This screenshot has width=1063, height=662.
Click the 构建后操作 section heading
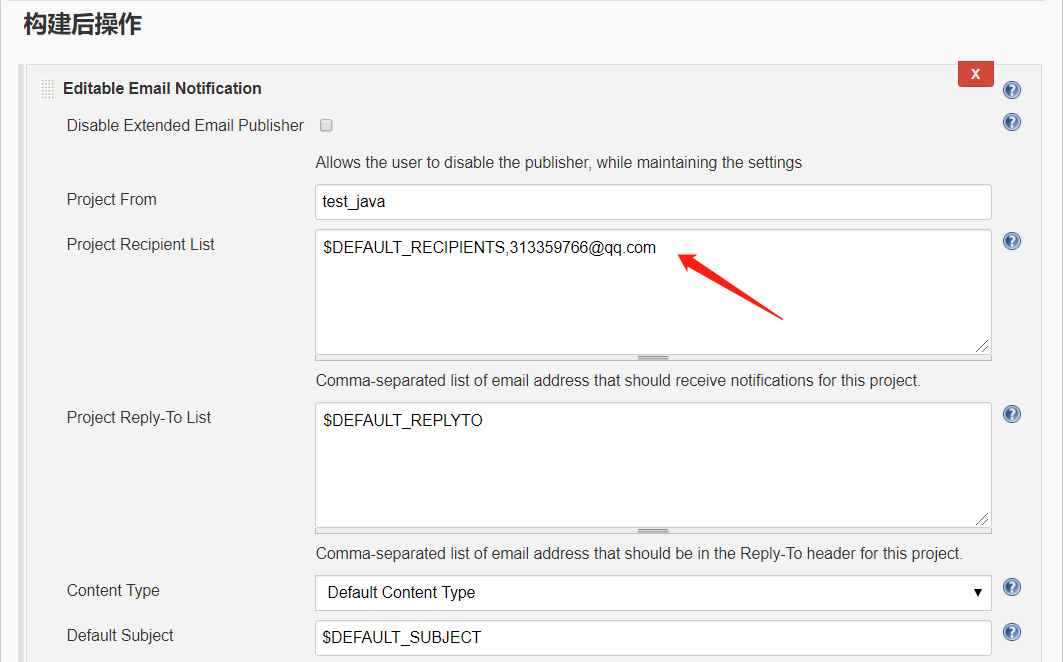(83, 24)
